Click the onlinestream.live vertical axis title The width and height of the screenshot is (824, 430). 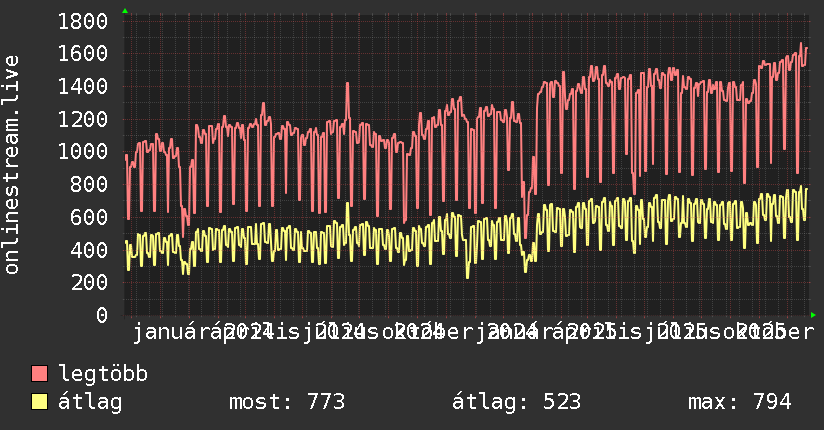click(x=11, y=165)
